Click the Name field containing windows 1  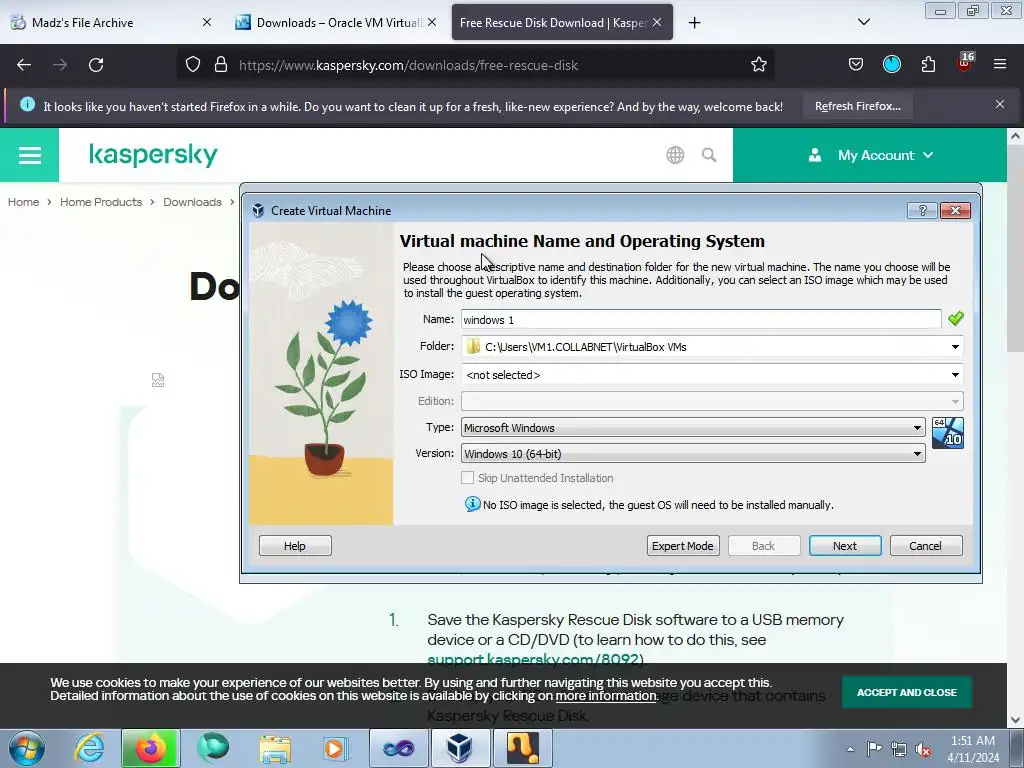[x=701, y=319]
